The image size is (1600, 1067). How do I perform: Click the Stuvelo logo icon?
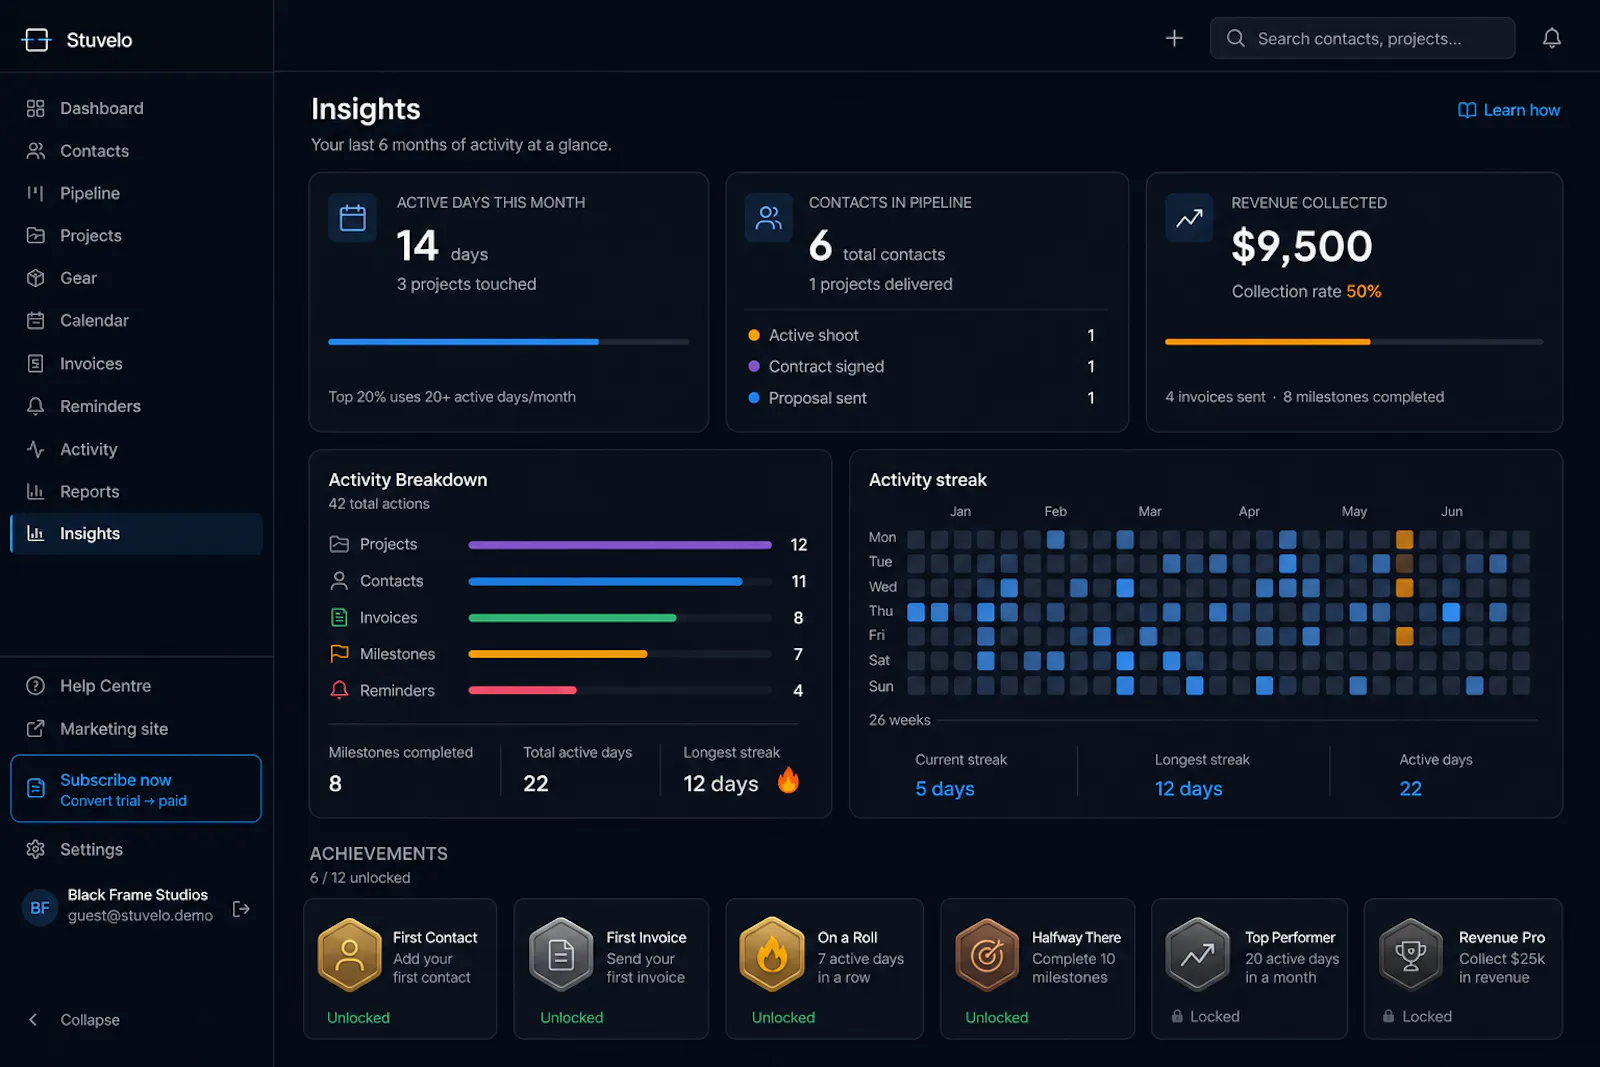click(x=36, y=40)
